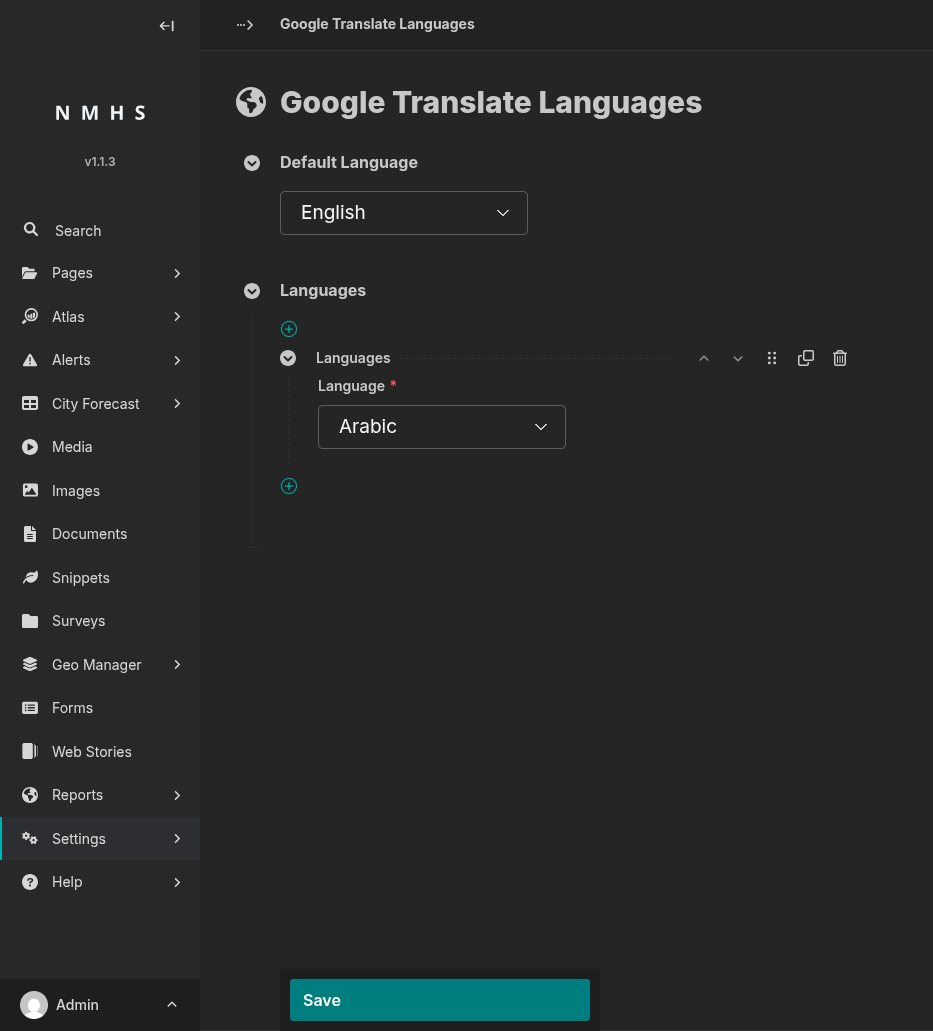Image resolution: width=933 pixels, height=1031 pixels.
Task: Click the Default Language heading
Action: pos(348,162)
